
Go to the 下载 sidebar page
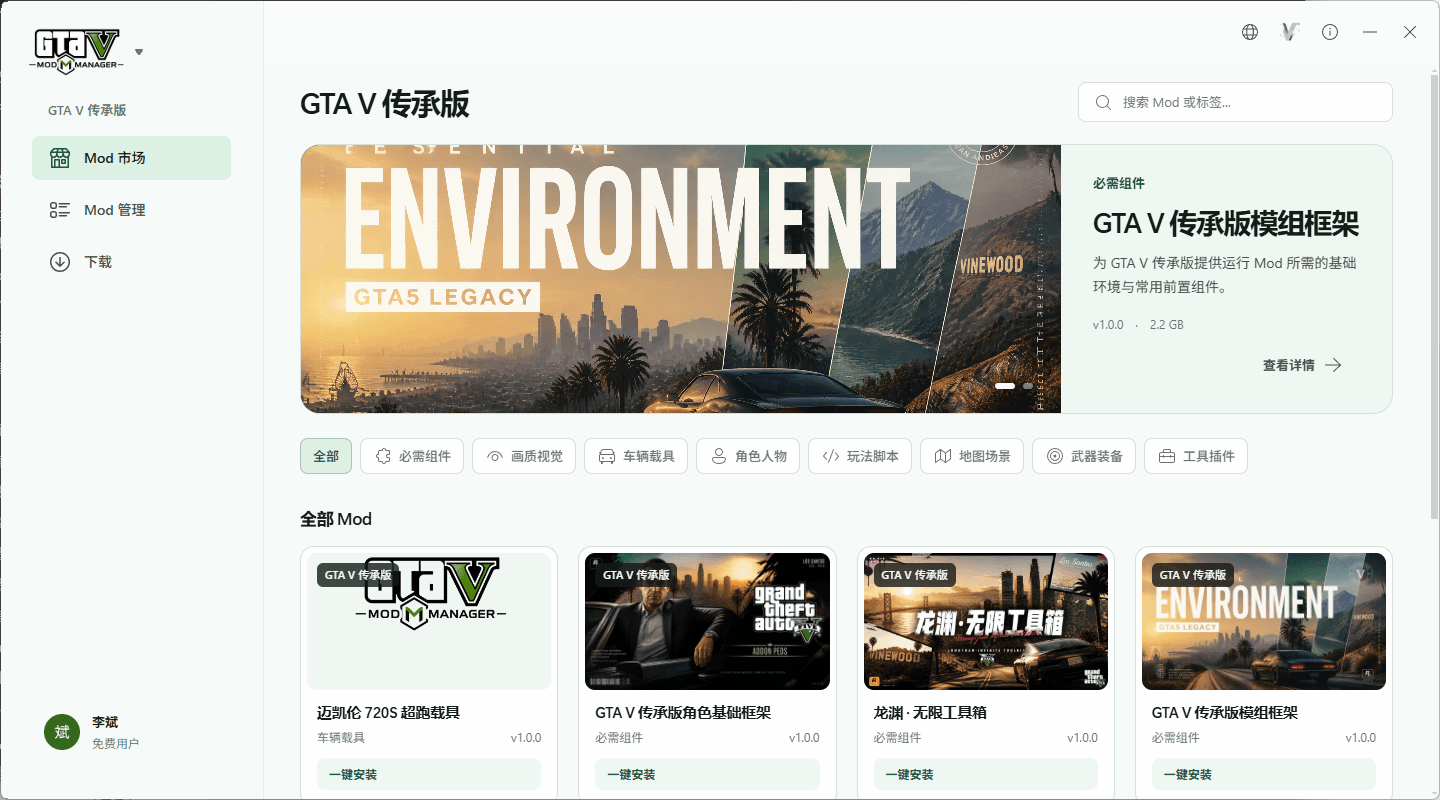point(131,262)
